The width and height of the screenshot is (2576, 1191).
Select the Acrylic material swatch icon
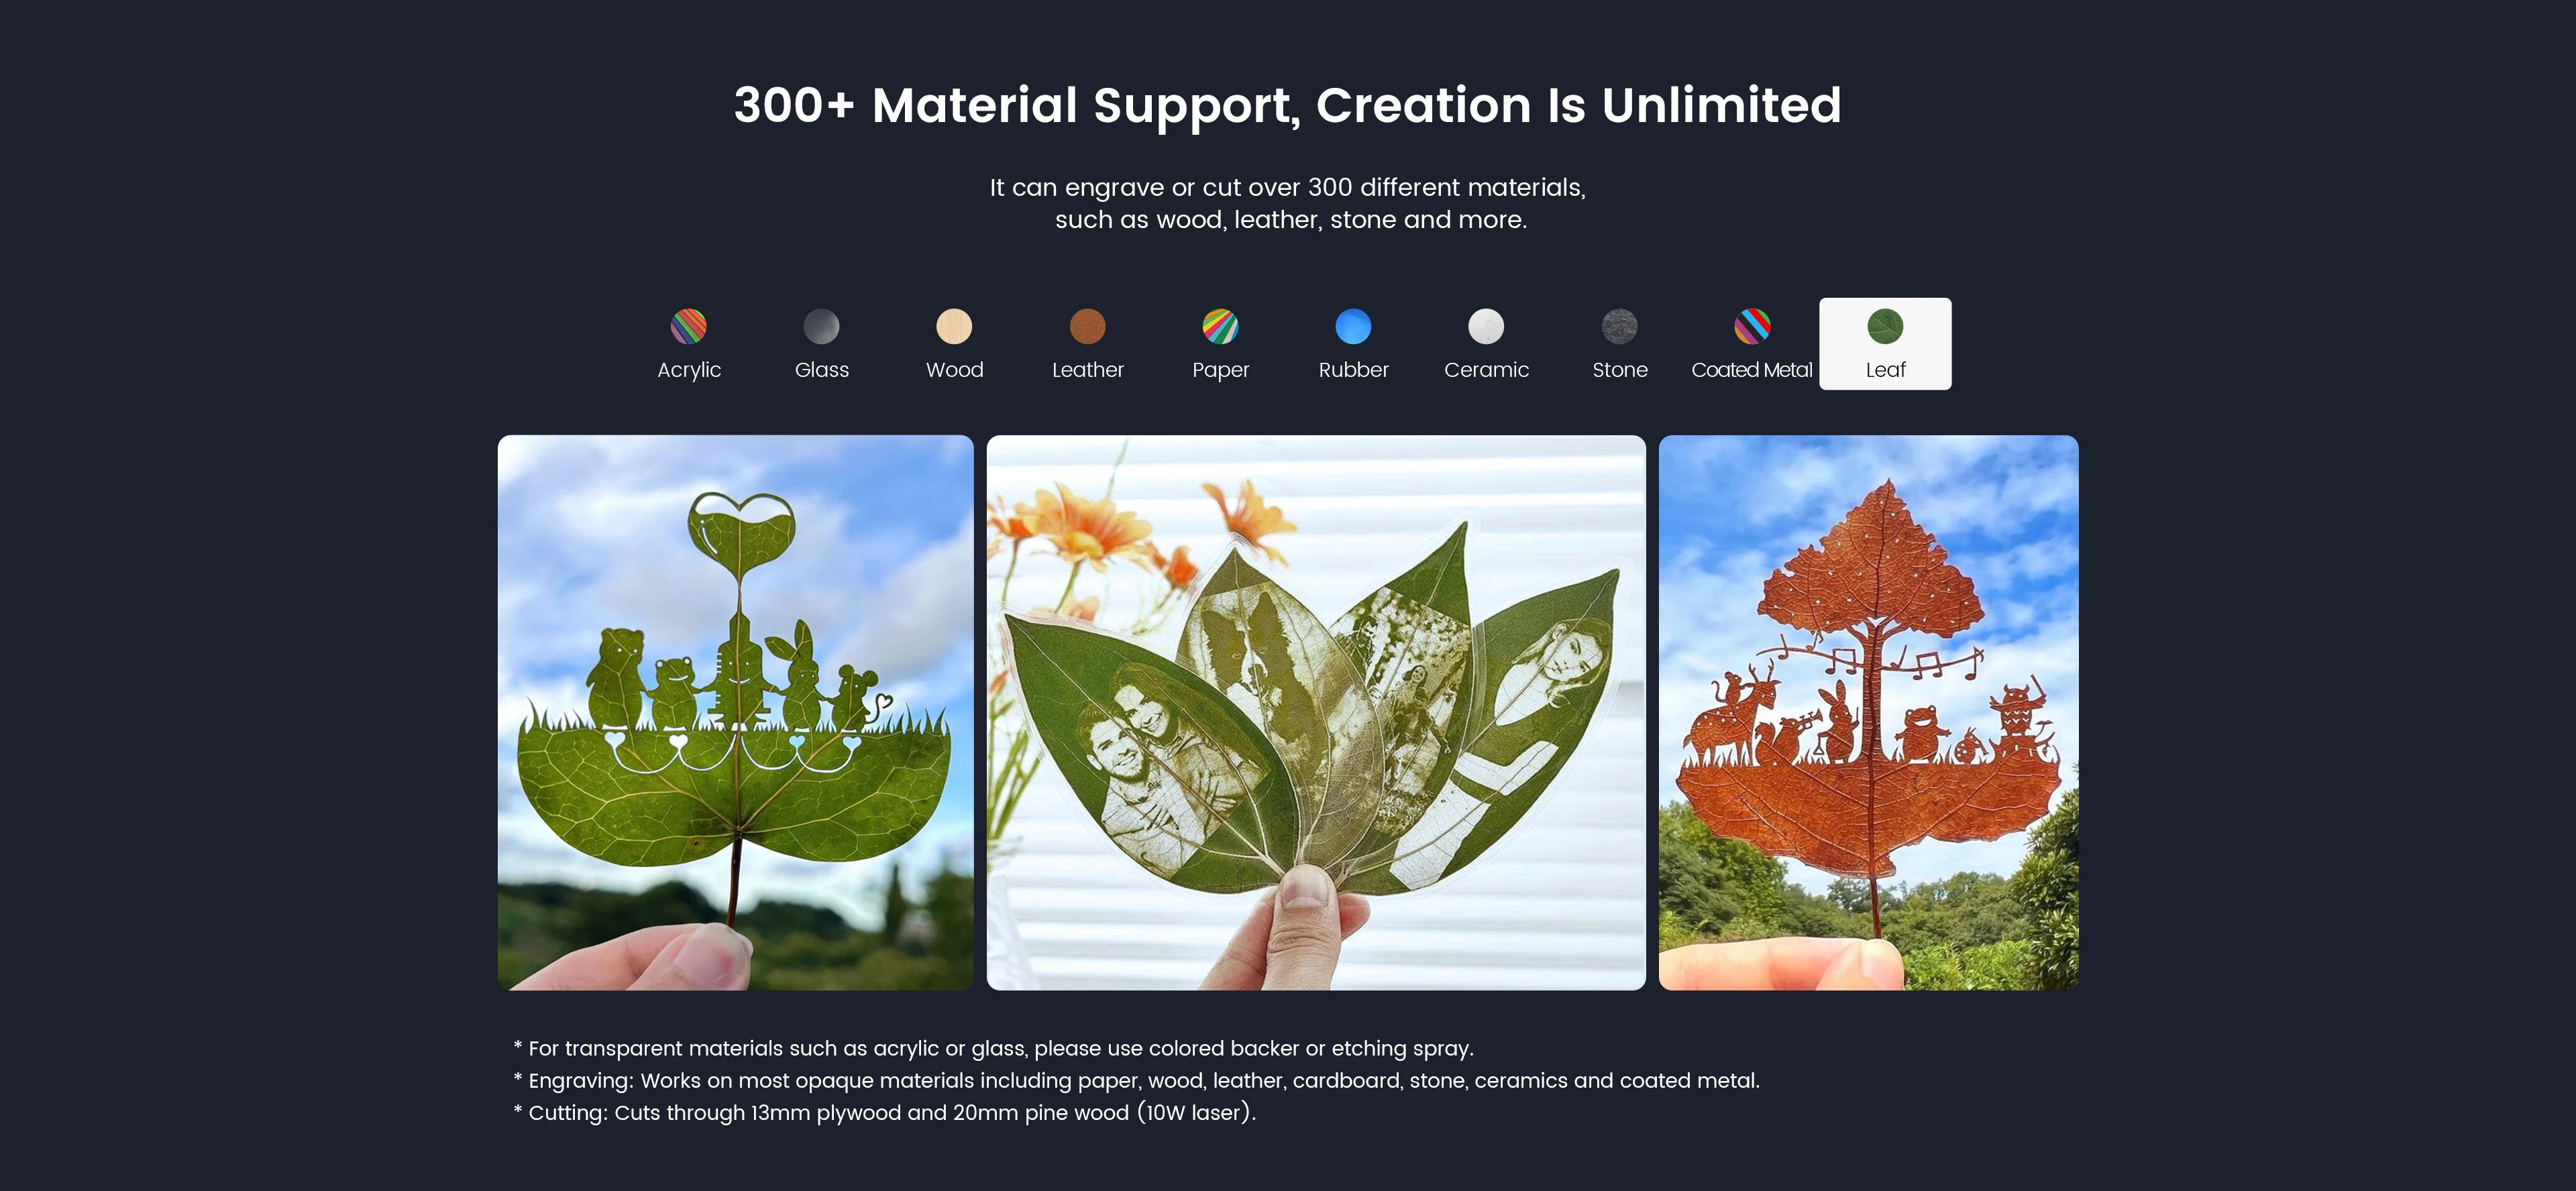pyautogui.click(x=689, y=326)
